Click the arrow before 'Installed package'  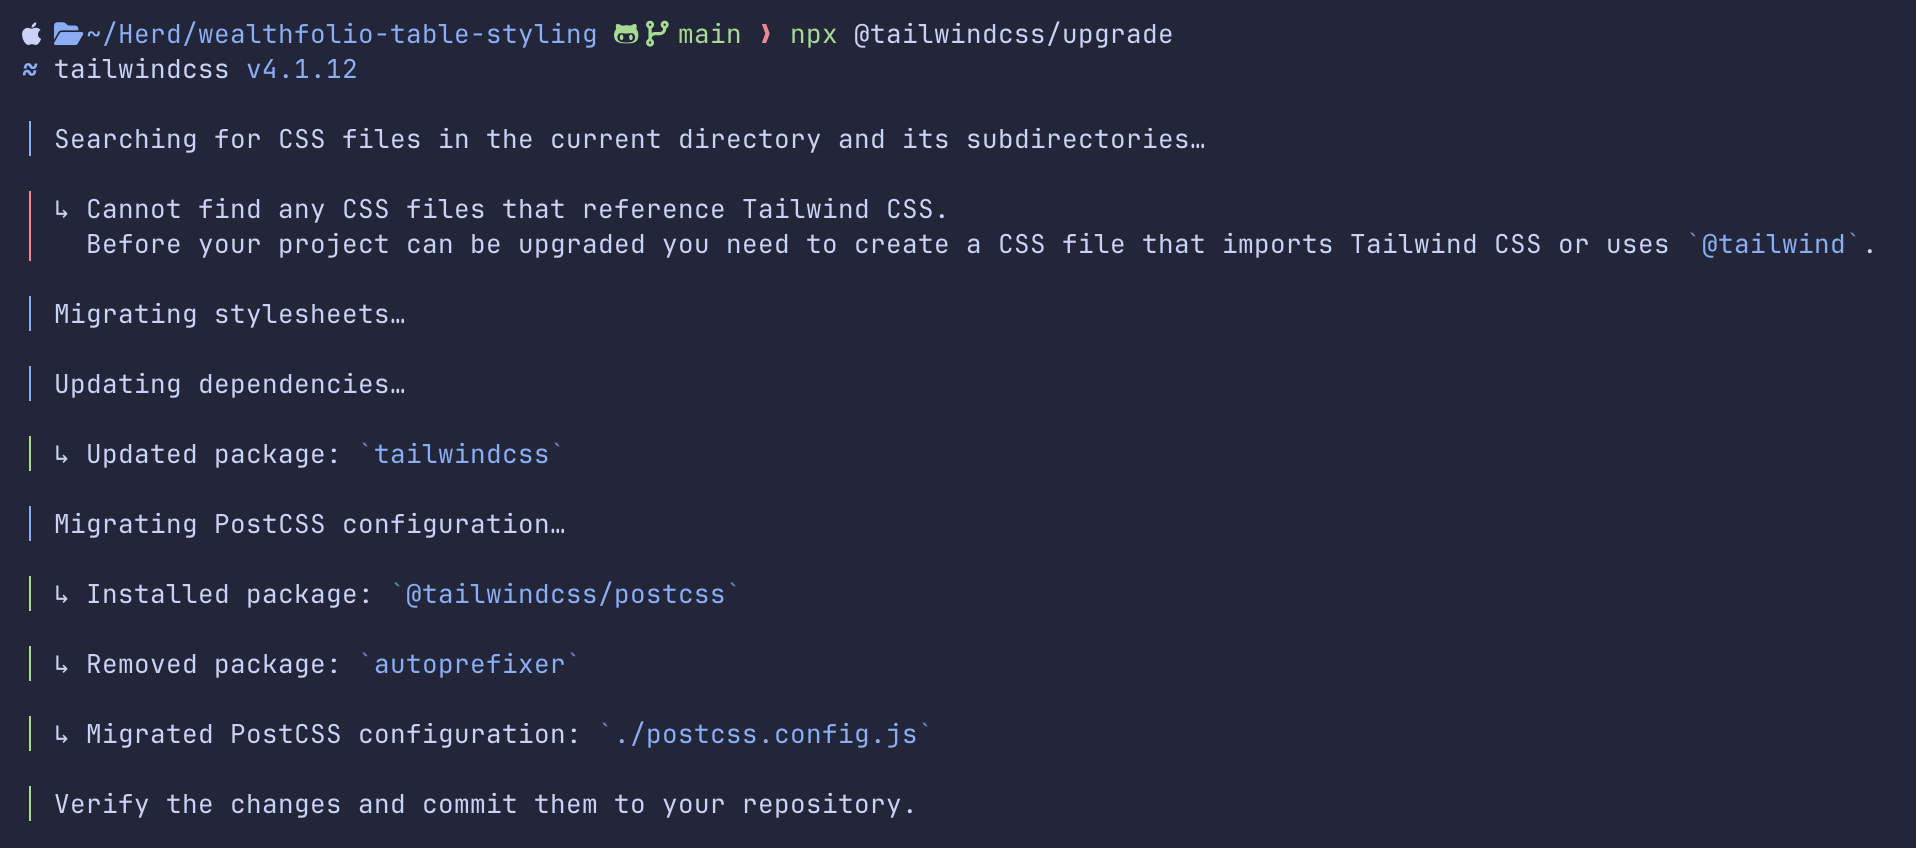62,595
